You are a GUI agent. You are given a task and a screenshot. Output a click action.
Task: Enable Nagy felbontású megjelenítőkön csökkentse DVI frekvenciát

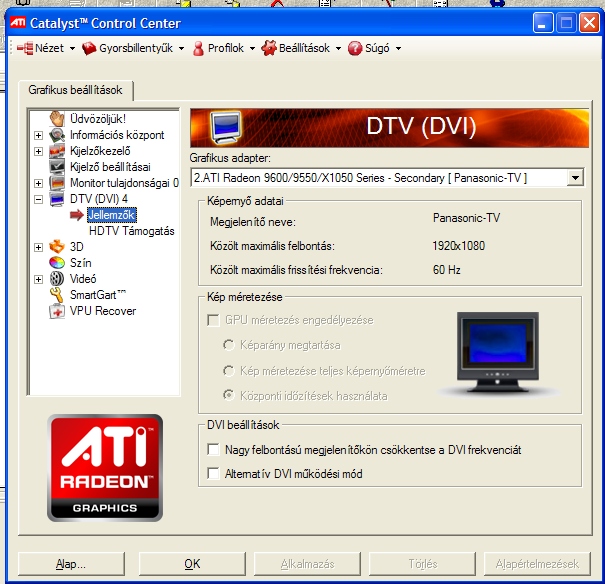213,449
